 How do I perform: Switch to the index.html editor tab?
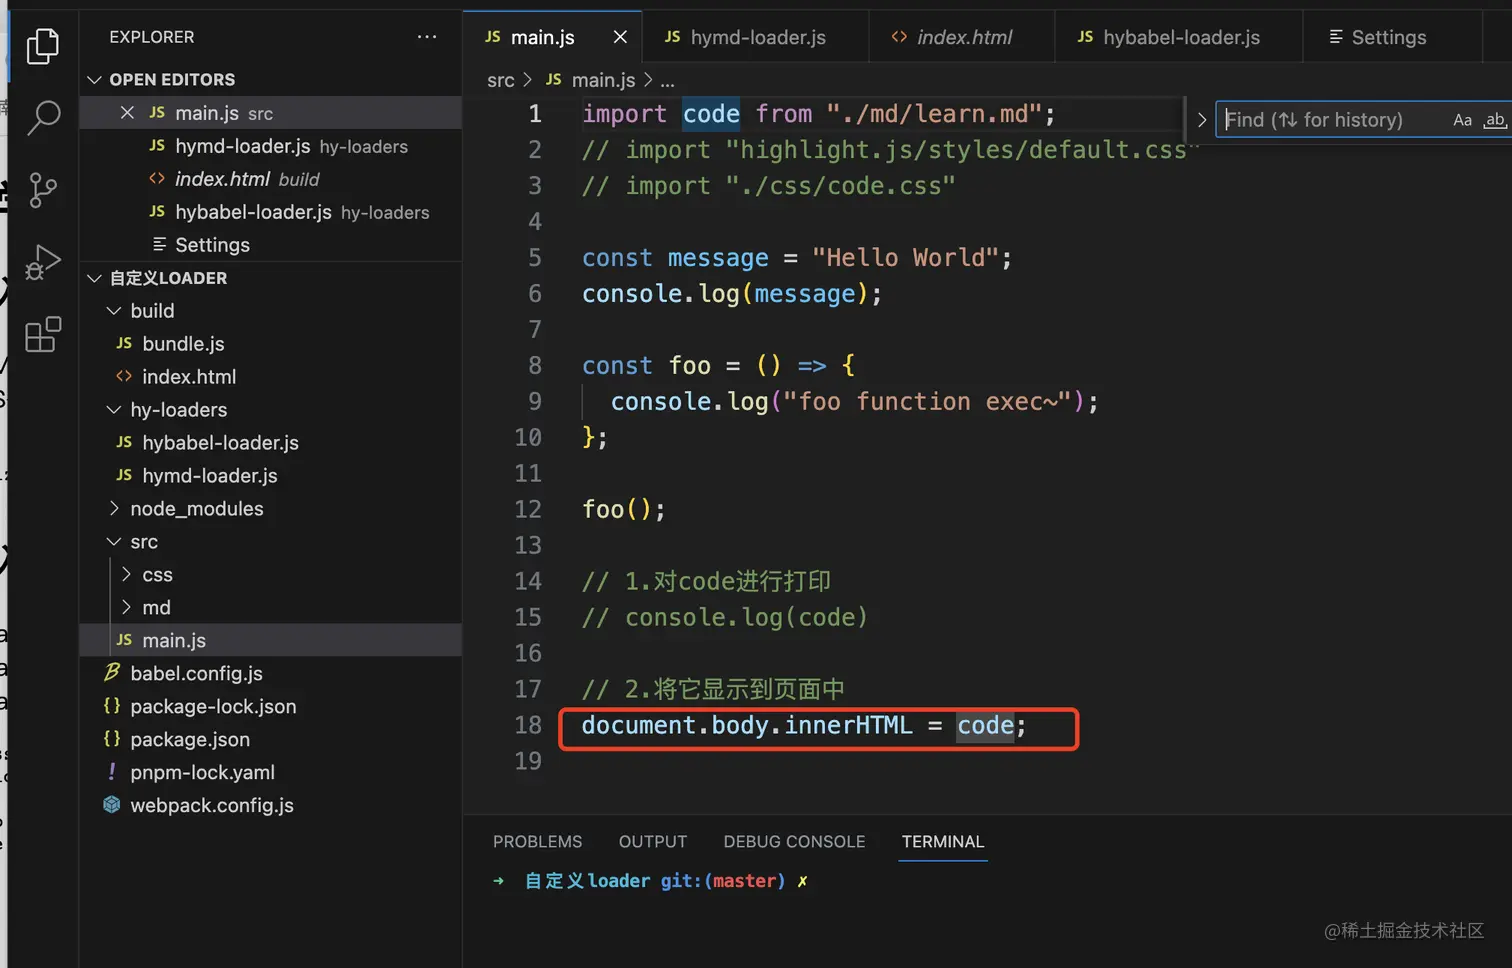(962, 37)
